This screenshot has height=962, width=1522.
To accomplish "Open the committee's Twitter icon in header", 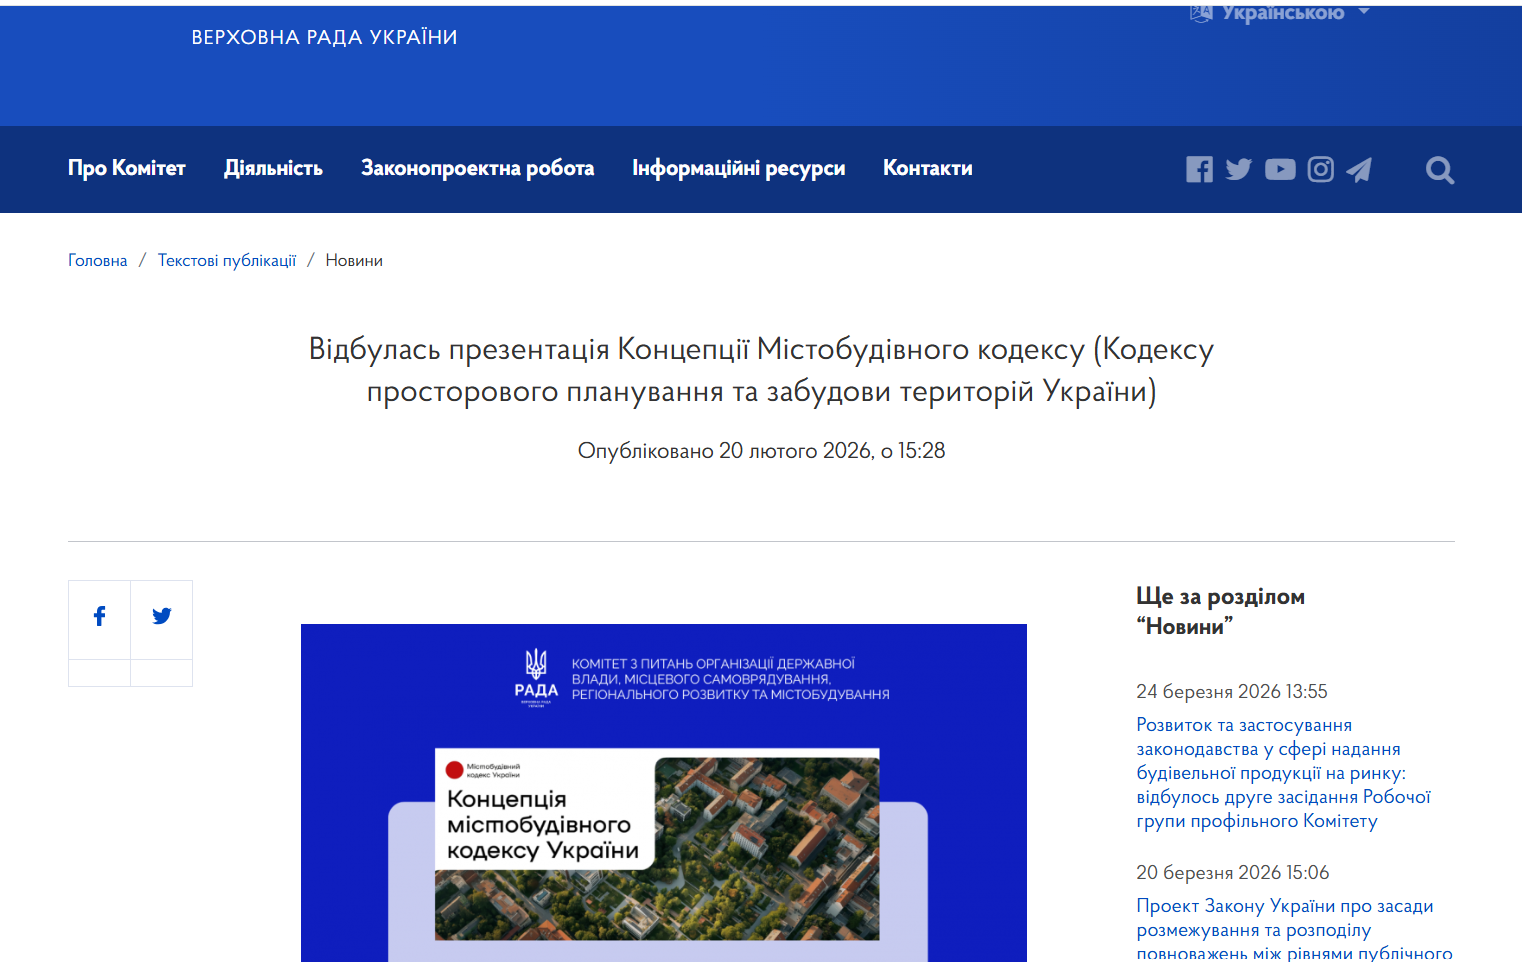I will point(1239,169).
